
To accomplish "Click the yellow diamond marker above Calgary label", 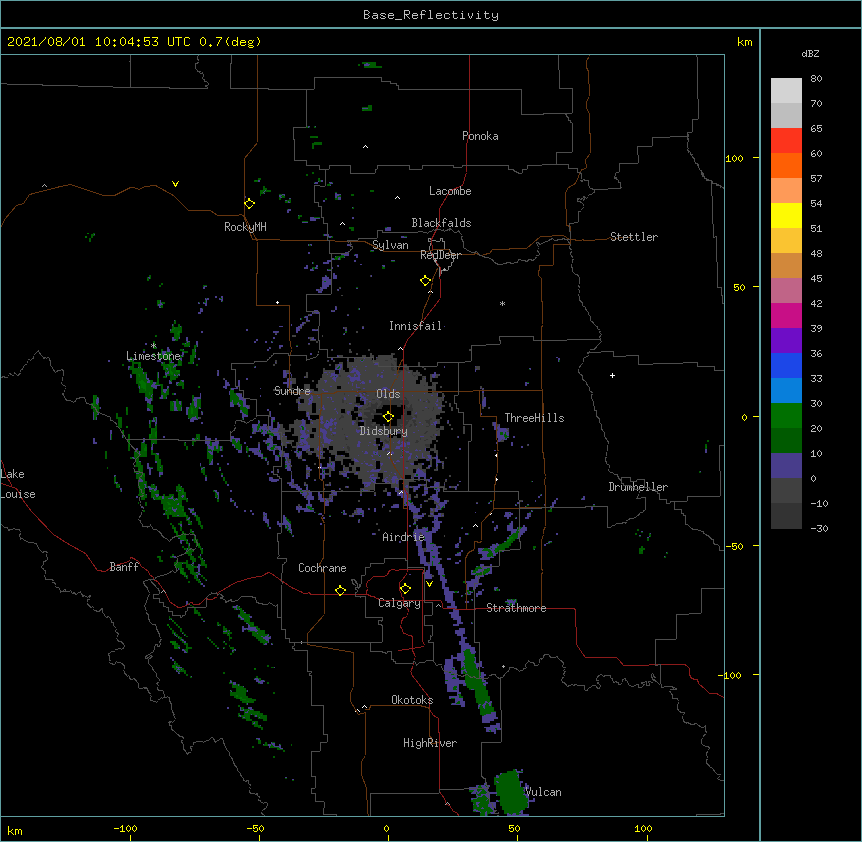I will [405, 589].
